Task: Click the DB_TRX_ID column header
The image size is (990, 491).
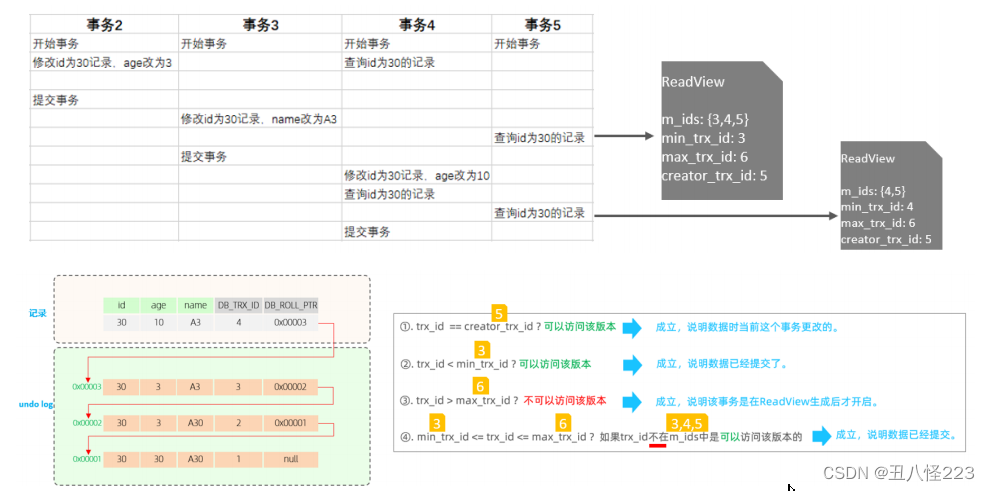Action: click(x=239, y=305)
